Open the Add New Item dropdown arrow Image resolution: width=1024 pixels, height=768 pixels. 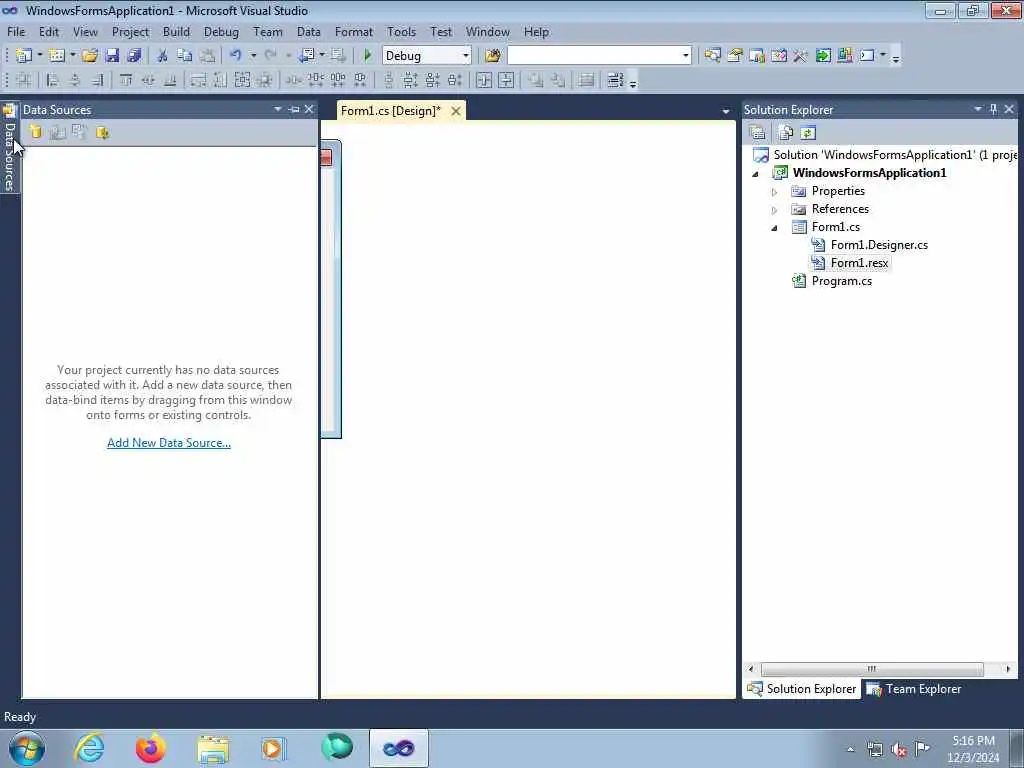tap(72, 56)
